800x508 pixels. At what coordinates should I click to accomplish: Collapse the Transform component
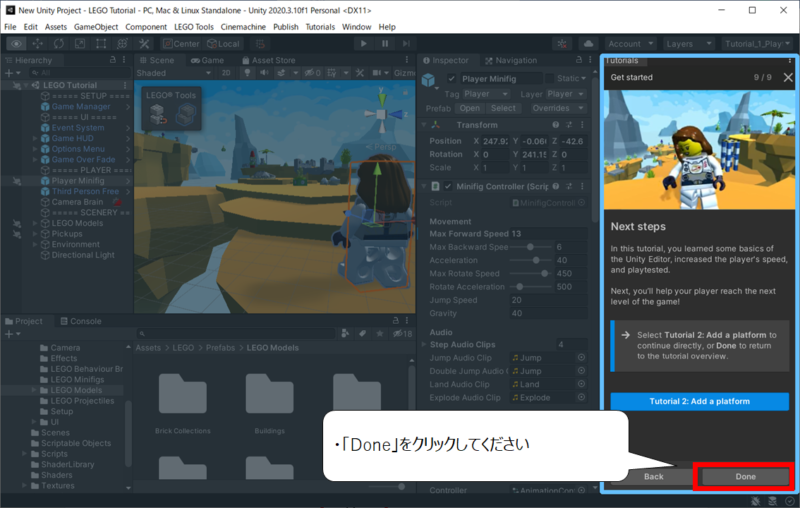[x=424, y=125]
